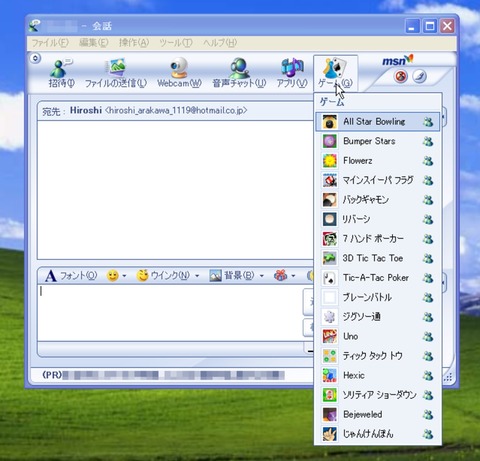Click buddy icon beside Uno
This screenshot has width=480, height=461.
pyautogui.click(x=428, y=337)
